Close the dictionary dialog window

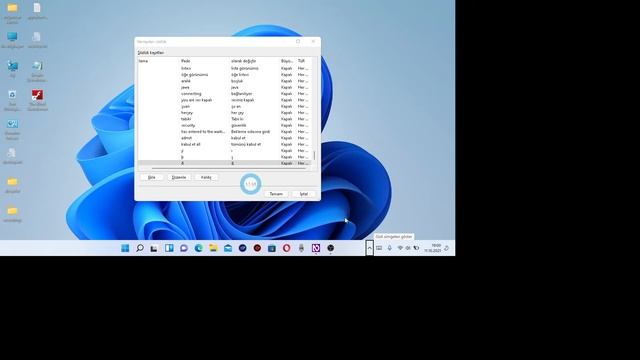click(313, 41)
